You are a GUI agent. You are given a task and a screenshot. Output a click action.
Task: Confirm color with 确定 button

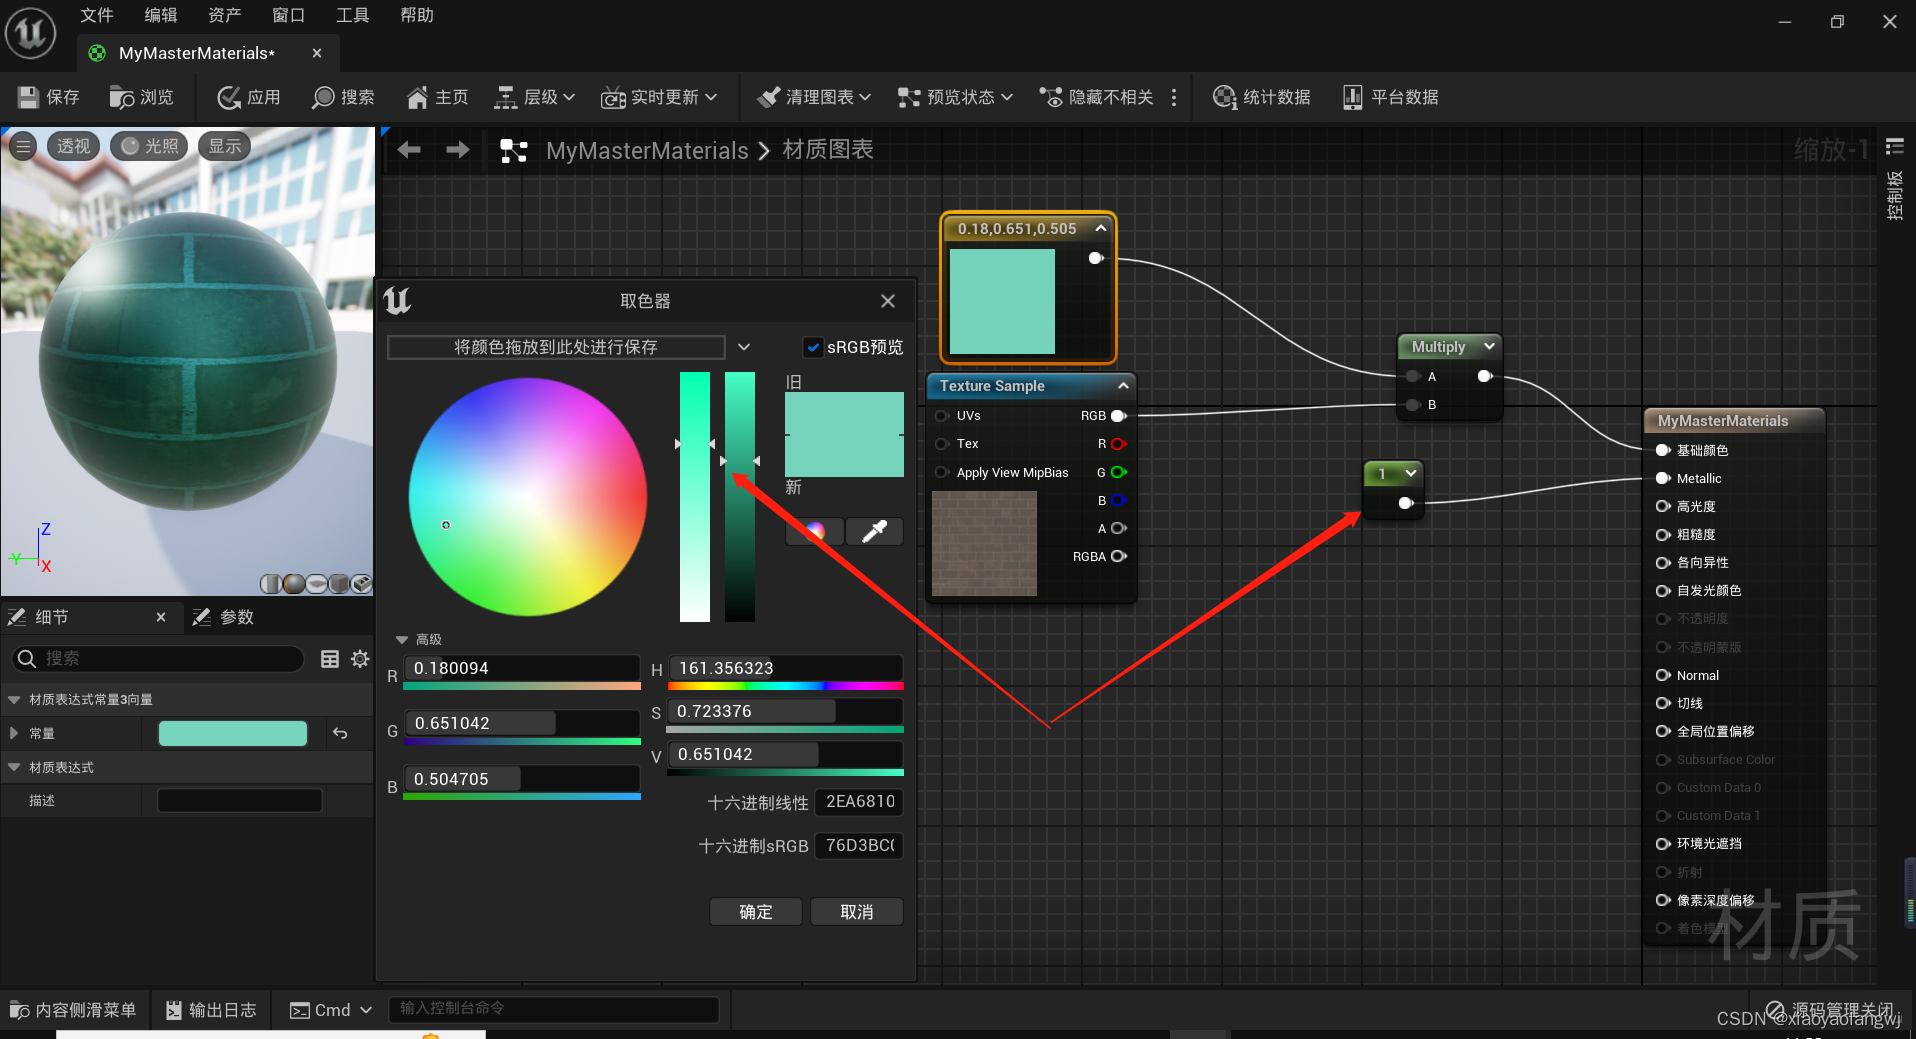pyautogui.click(x=756, y=912)
